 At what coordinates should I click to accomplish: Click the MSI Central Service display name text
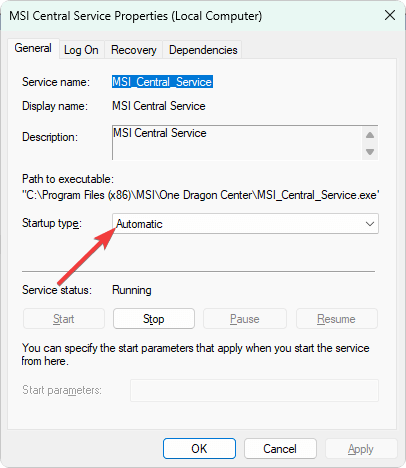click(159, 106)
